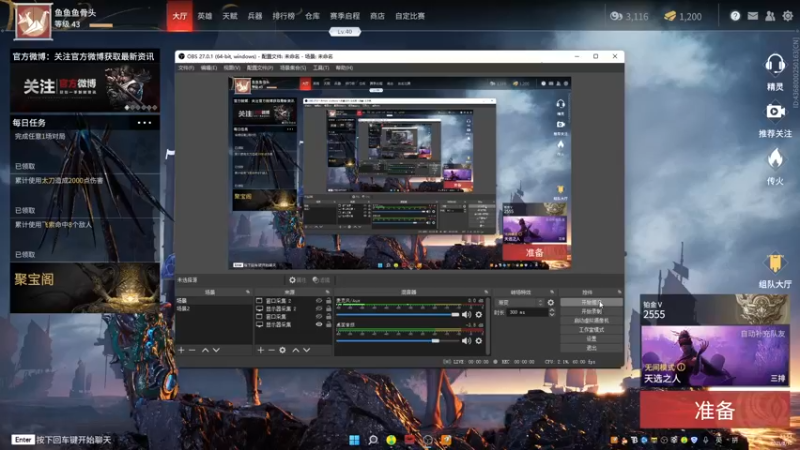The image size is (800, 450).
Task: Open the 配置文件(P) menu in OBS
Action: click(260, 68)
